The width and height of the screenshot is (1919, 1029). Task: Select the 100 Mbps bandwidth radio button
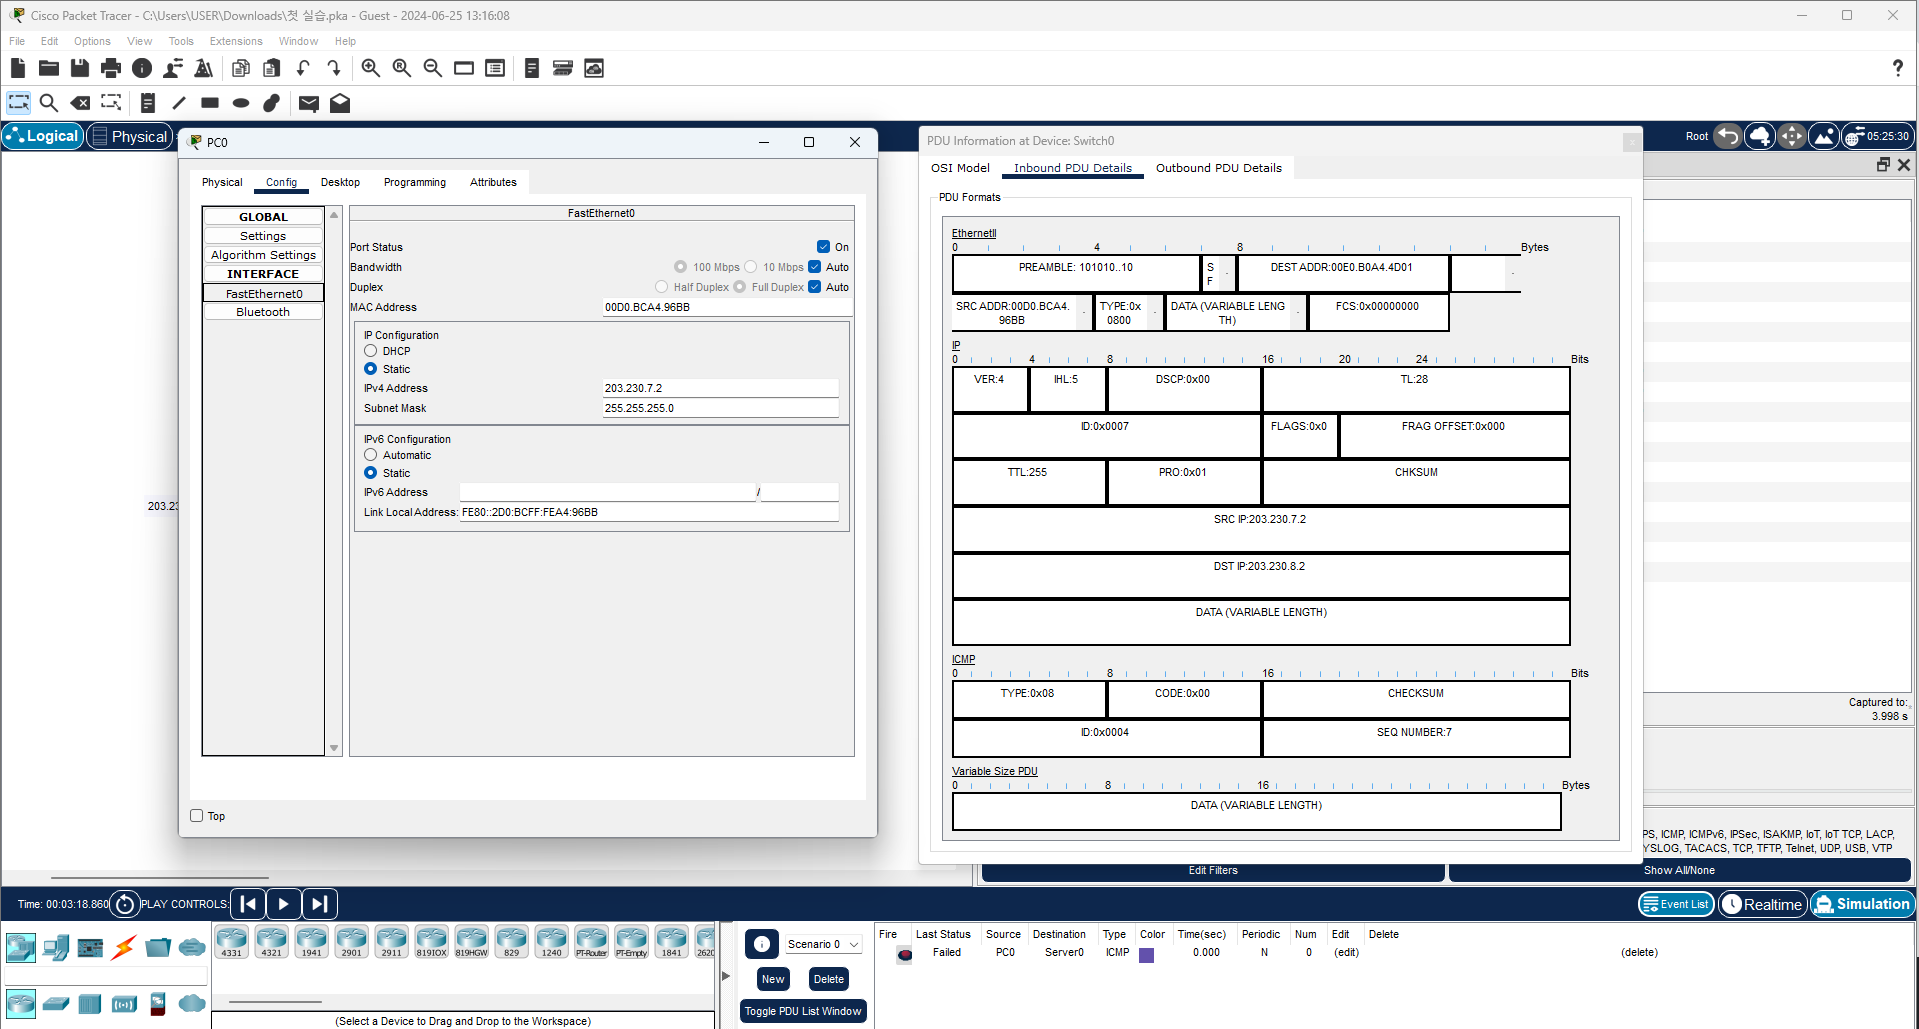680,267
